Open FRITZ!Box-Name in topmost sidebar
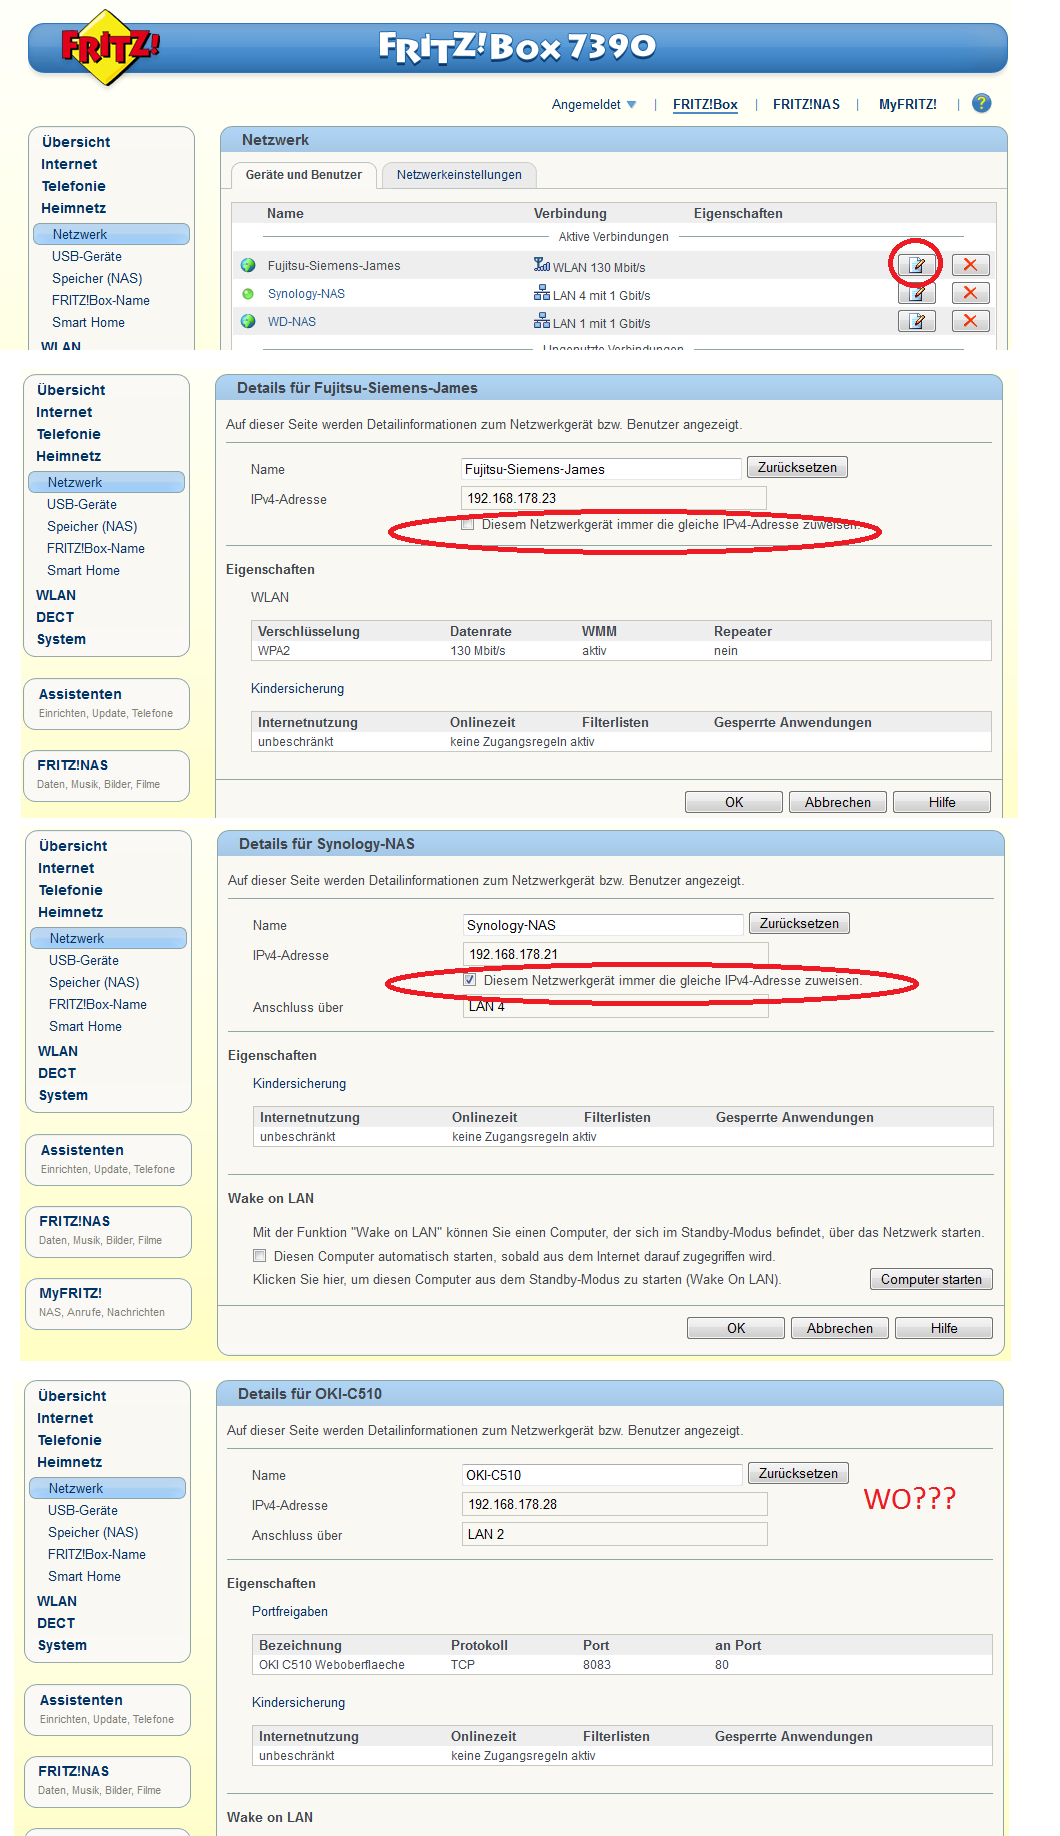This screenshot has width=1060, height=1836. point(101,300)
